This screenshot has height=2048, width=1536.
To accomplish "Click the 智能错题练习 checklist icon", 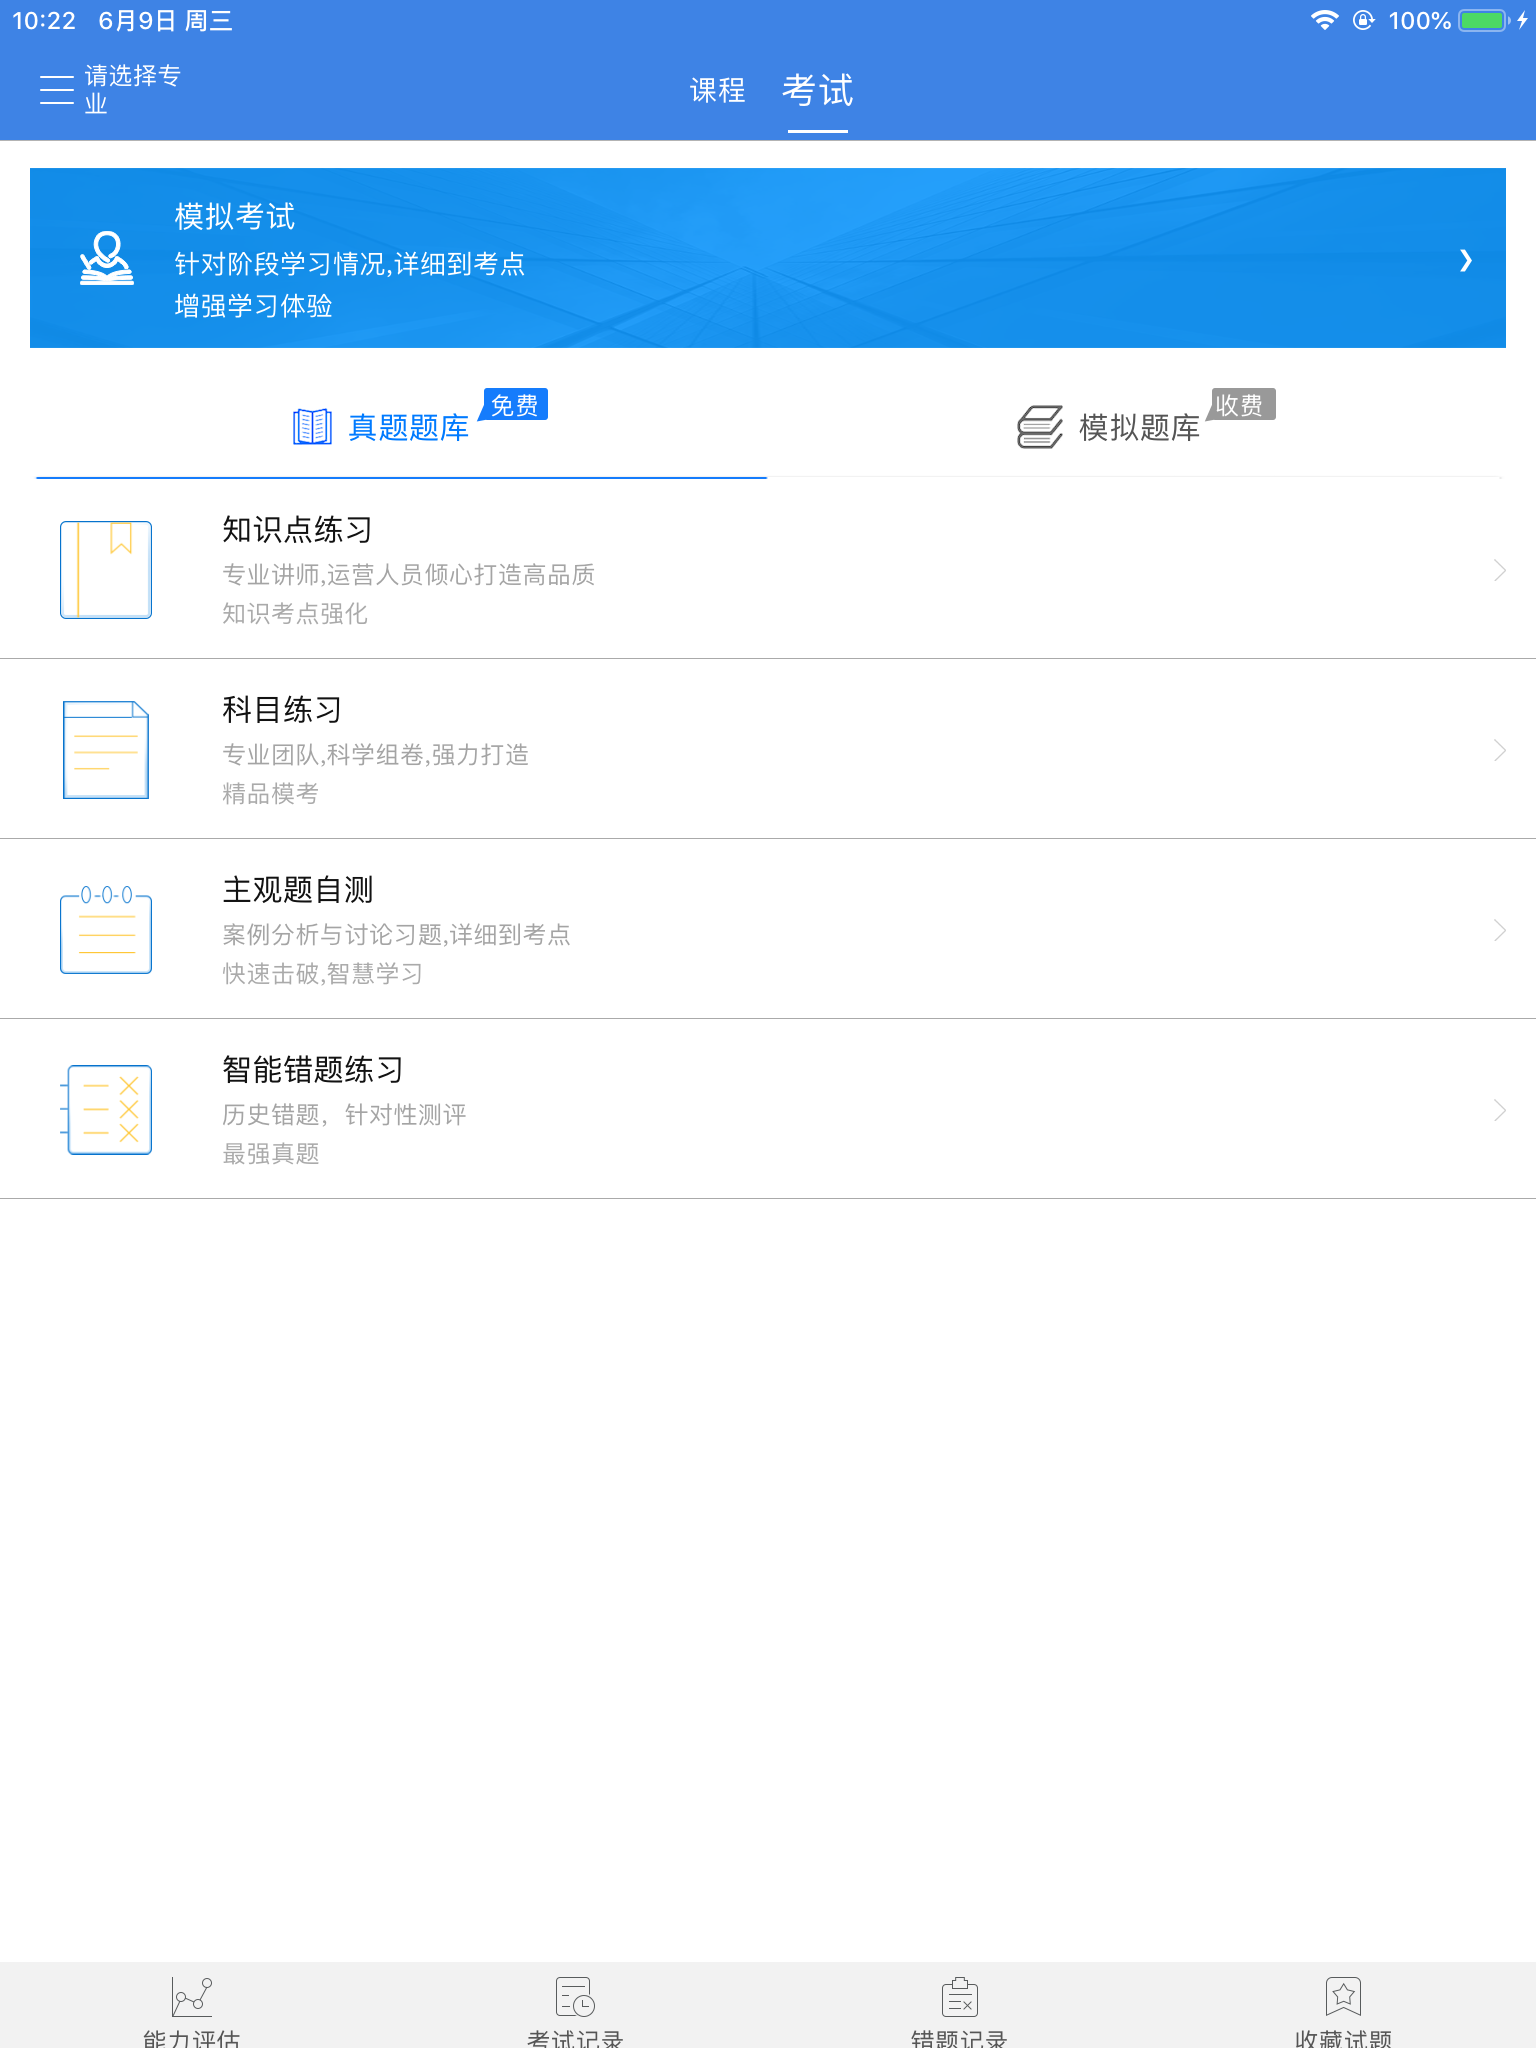I will [106, 1110].
